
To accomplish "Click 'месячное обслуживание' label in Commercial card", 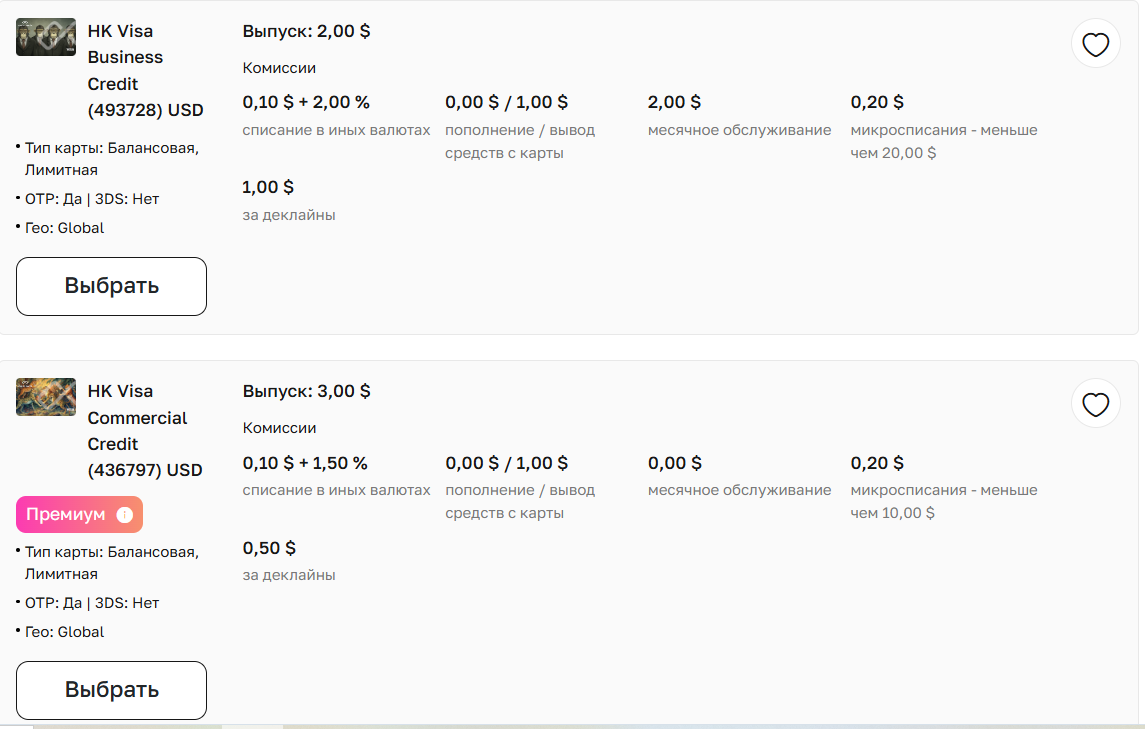I will tap(739, 490).
